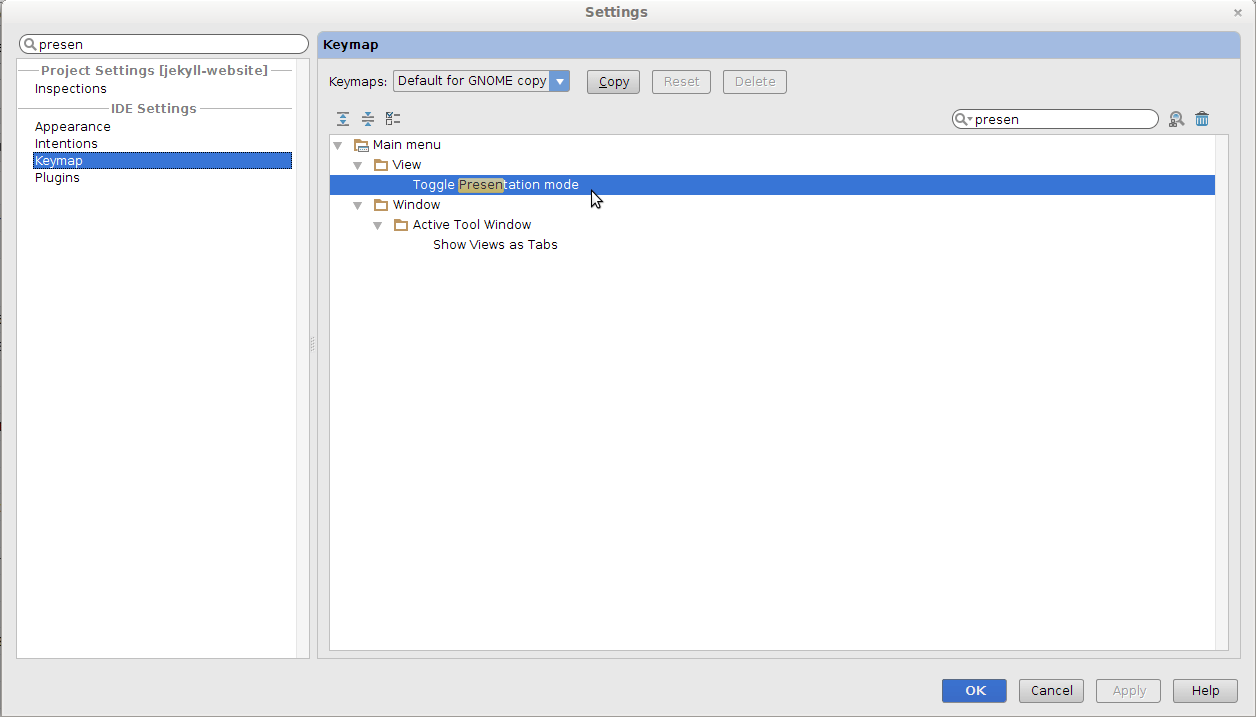Viewport: 1256px width, 717px height.
Task: Close the Settings dialog with the X
Action: point(1238,13)
